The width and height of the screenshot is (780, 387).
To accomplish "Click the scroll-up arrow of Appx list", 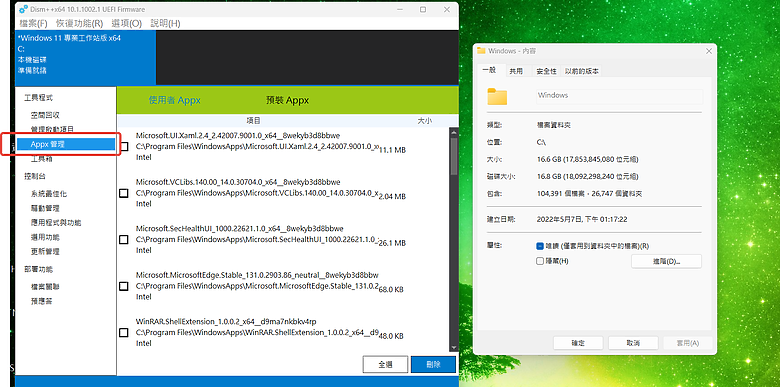I will (453, 132).
